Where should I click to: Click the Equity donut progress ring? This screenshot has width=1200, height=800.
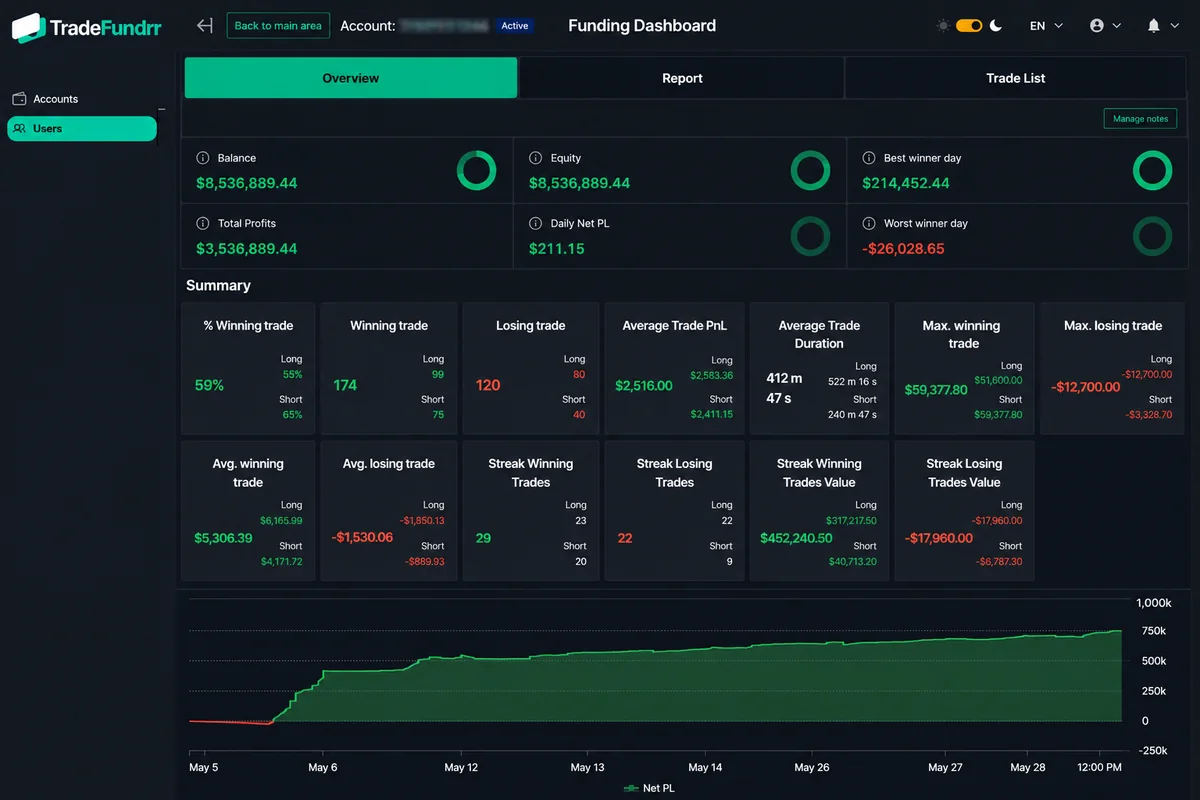point(810,171)
